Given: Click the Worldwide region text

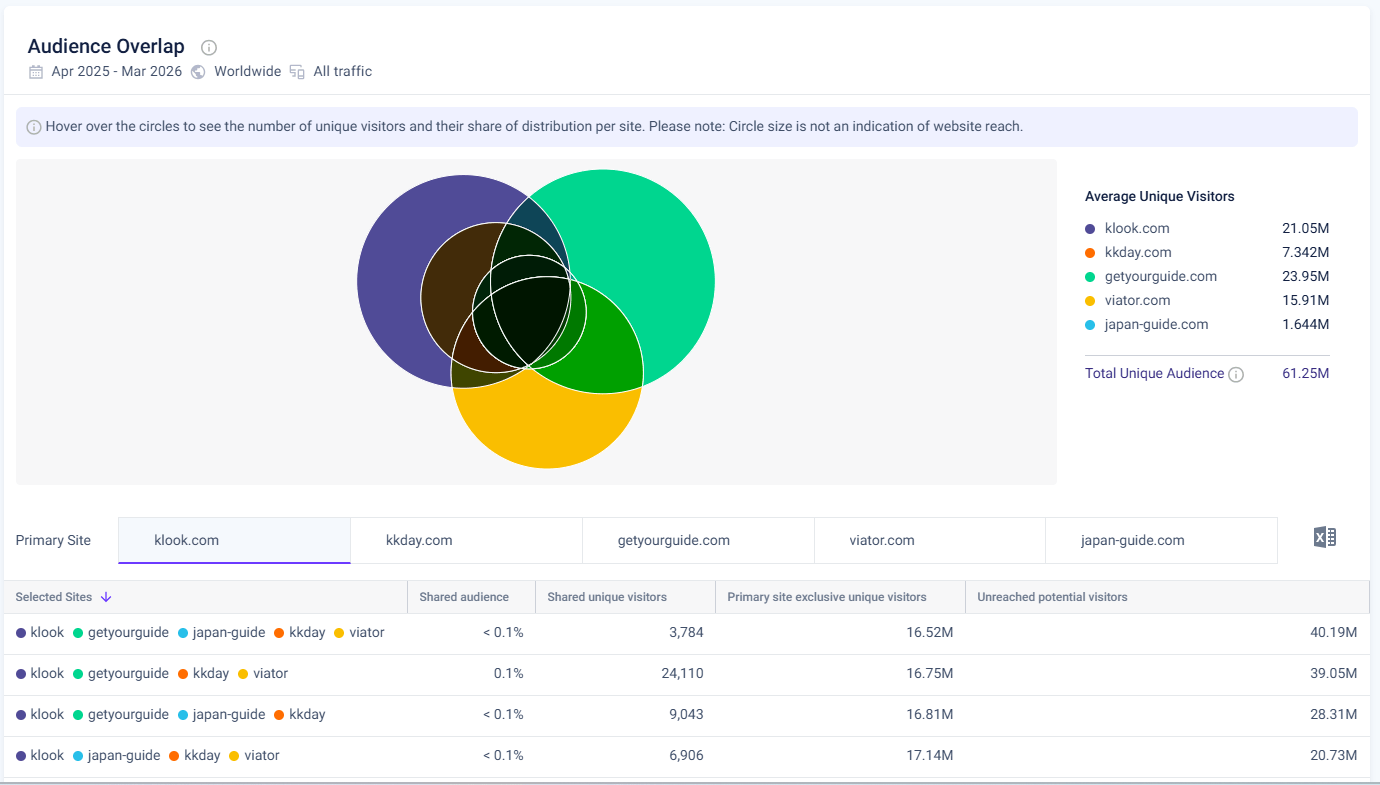Looking at the screenshot, I should [x=248, y=72].
